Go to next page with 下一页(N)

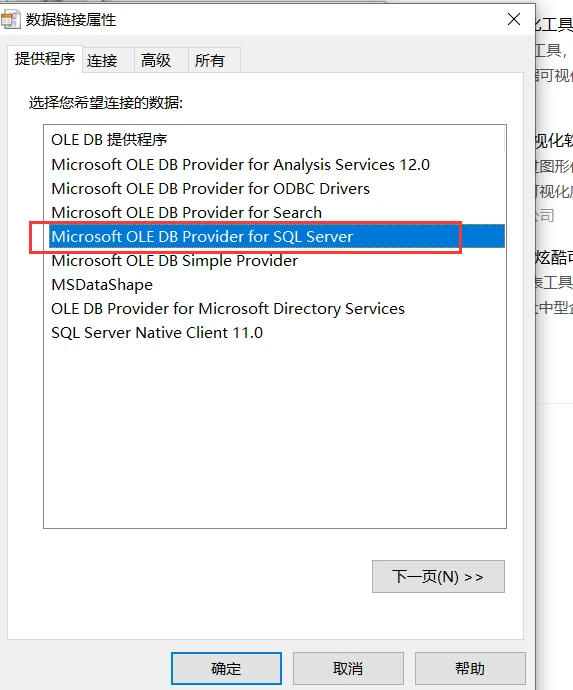[x=438, y=576]
